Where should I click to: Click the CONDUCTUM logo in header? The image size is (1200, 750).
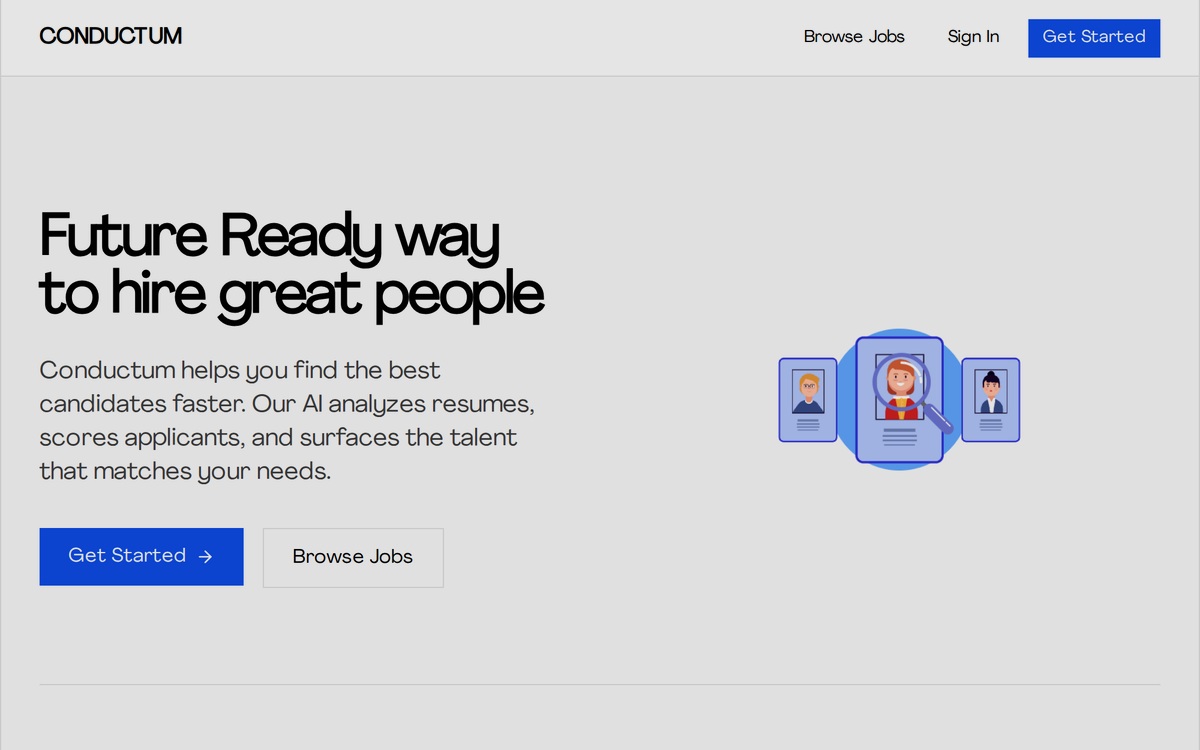[x=111, y=36]
